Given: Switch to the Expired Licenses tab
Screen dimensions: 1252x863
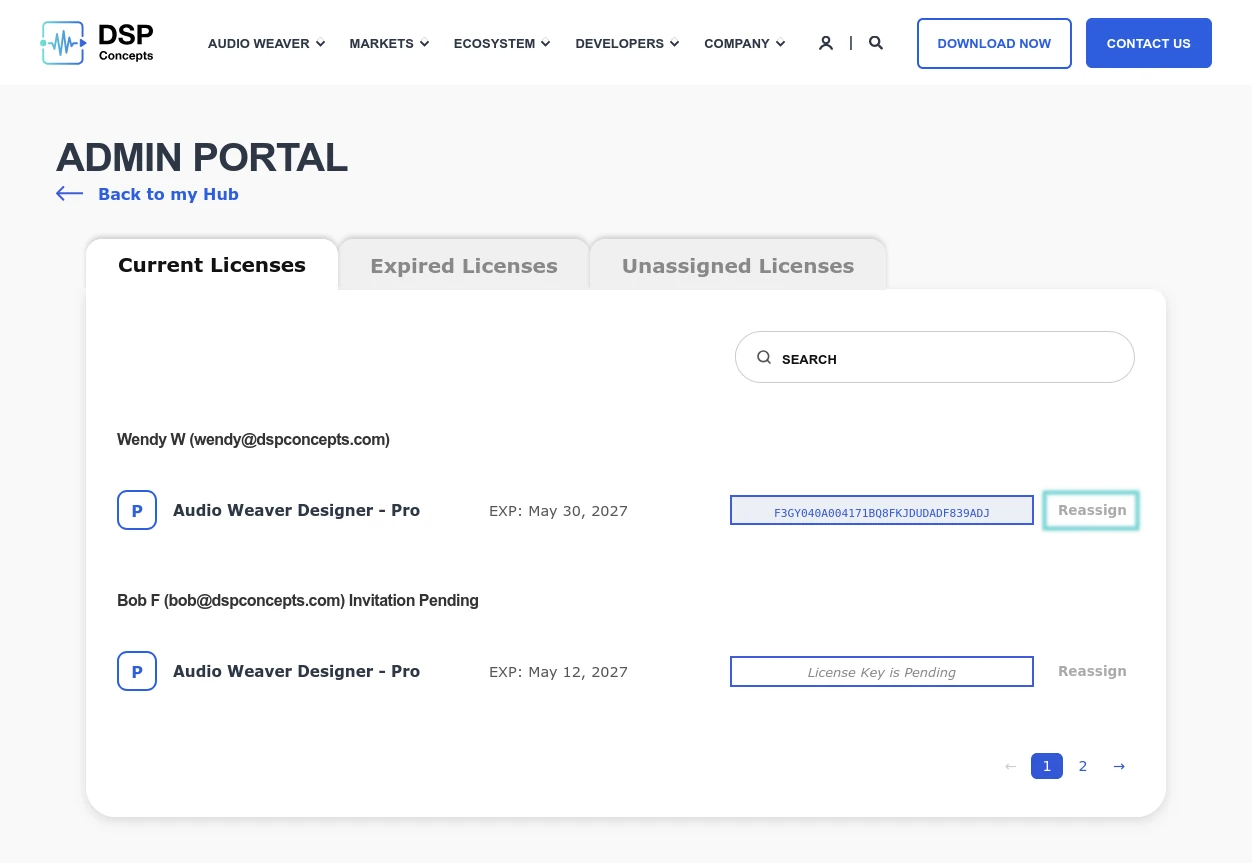Looking at the screenshot, I should coord(464,266).
